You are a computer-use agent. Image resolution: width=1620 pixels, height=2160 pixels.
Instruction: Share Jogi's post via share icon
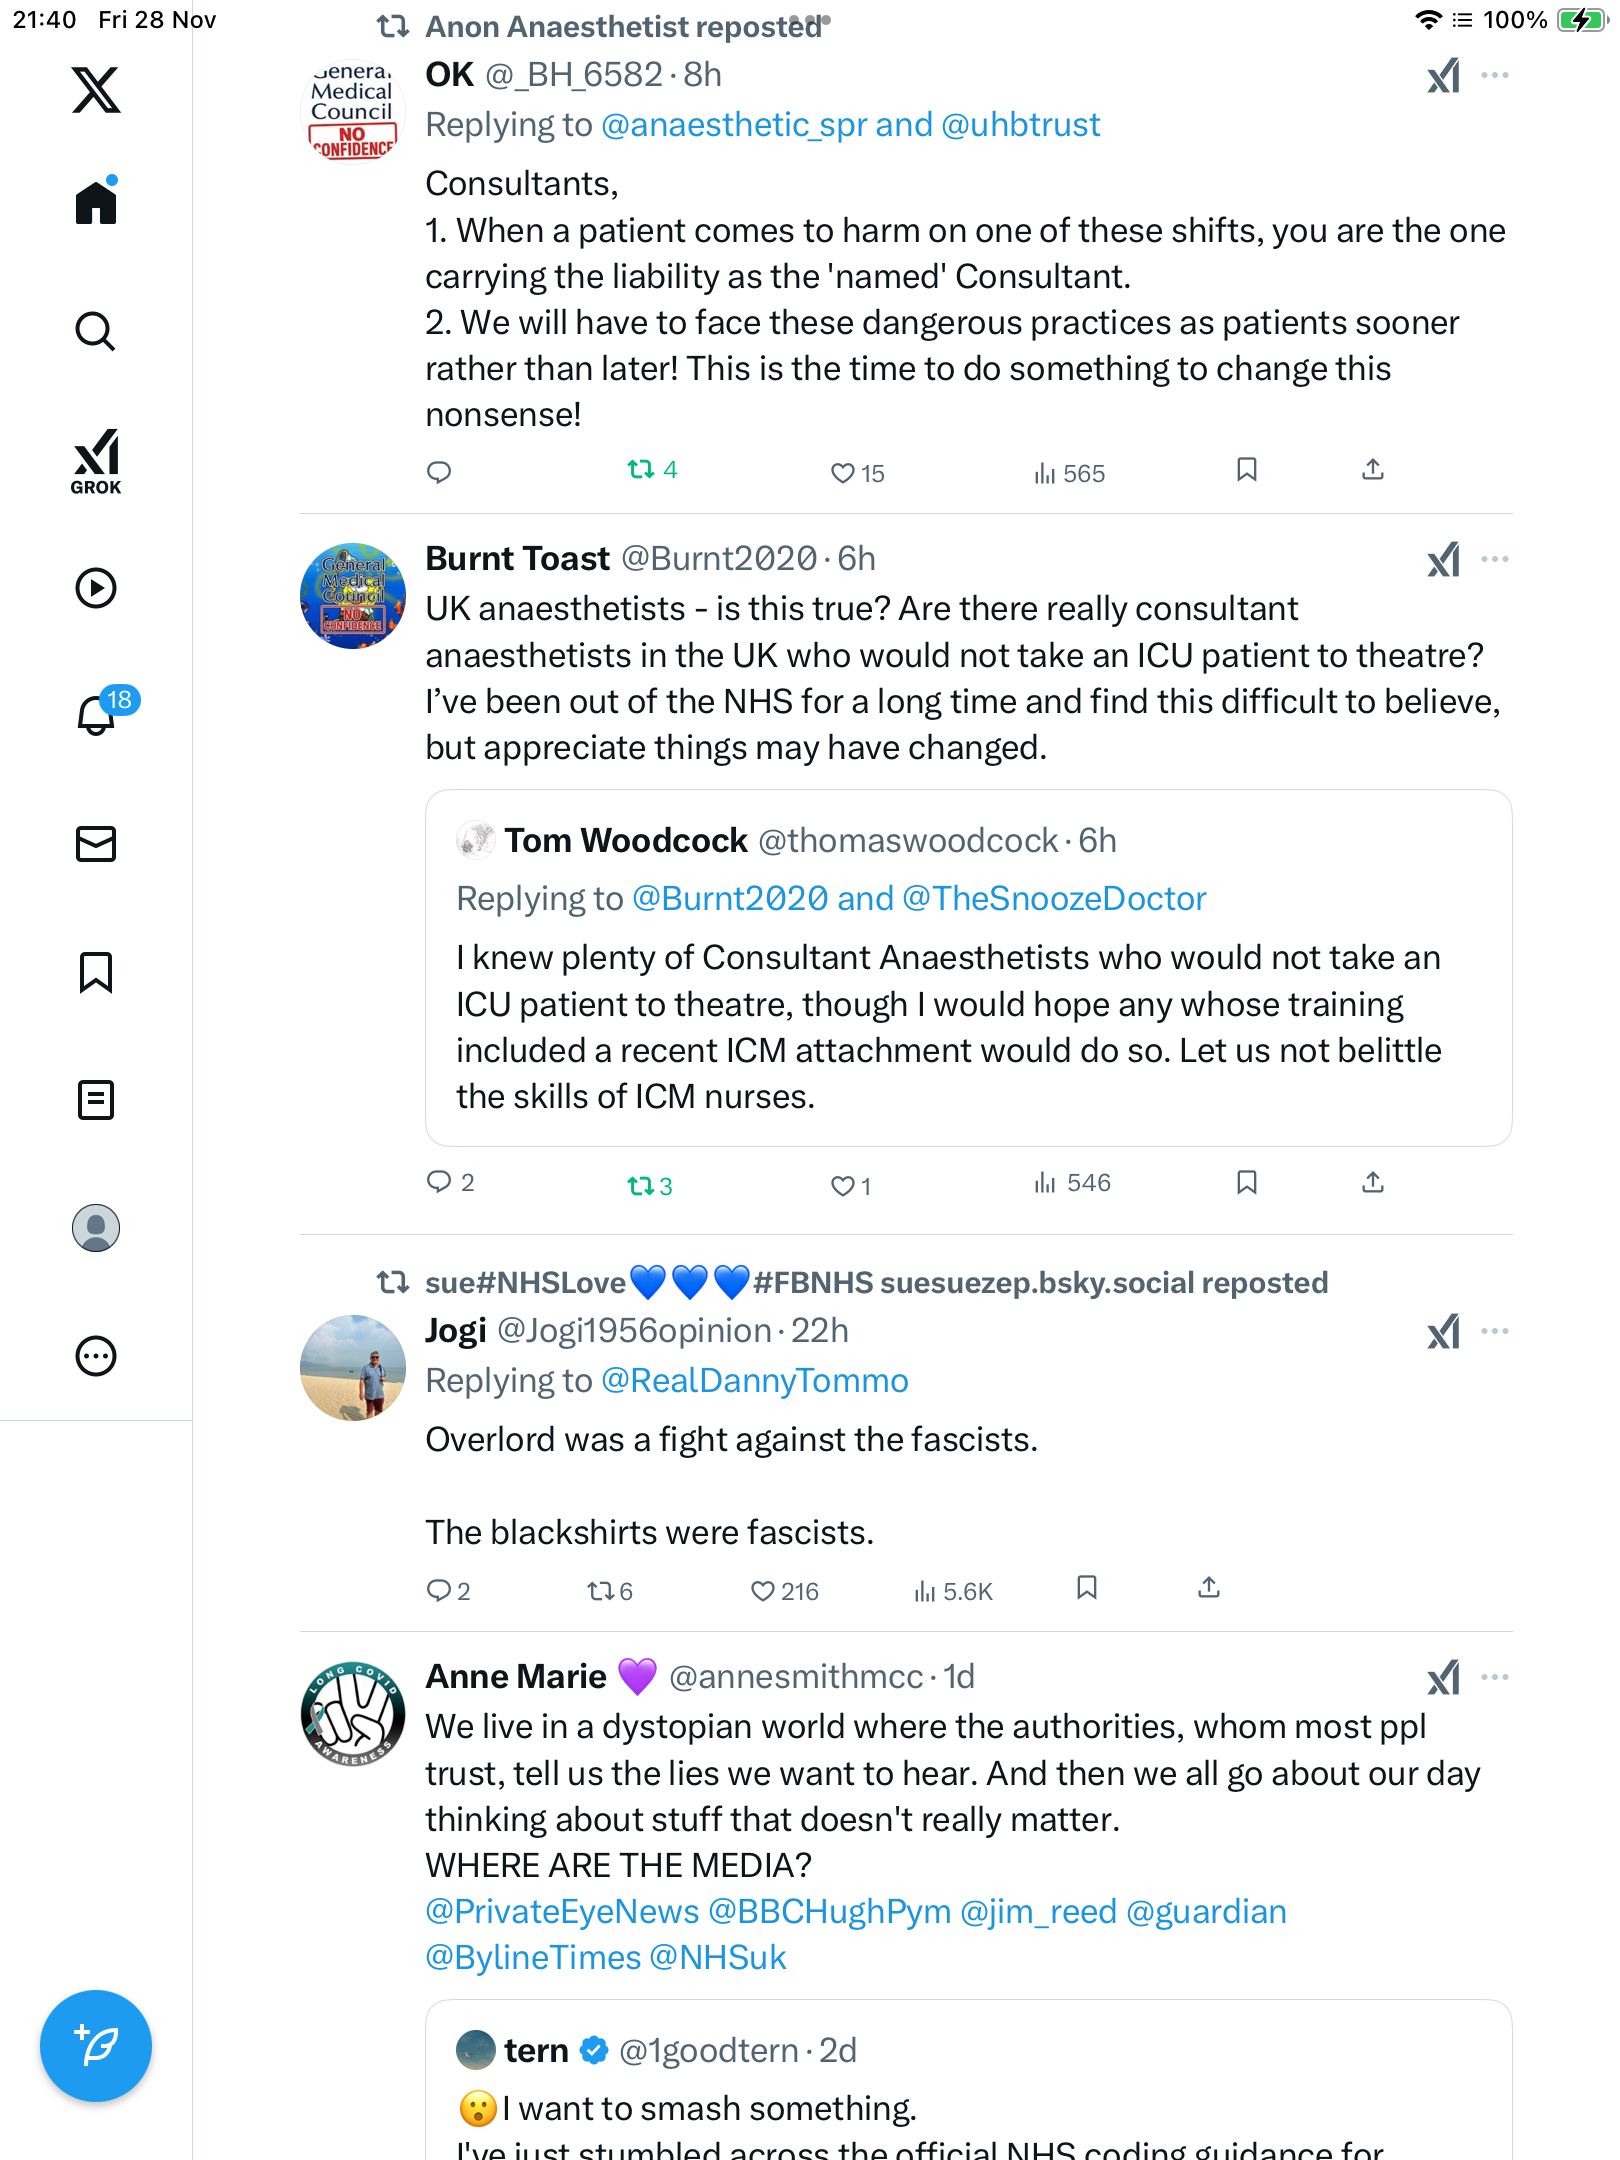[x=1209, y=1588]
